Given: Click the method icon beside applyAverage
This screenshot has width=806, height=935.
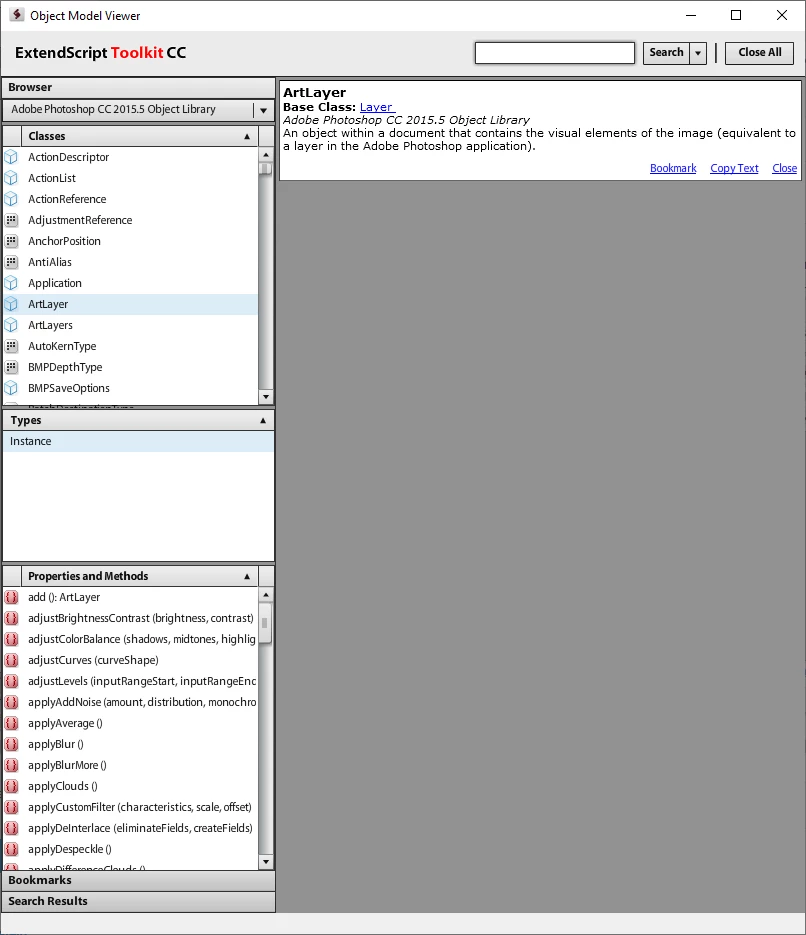Looking at the screenshot, I should click(11, 723).
